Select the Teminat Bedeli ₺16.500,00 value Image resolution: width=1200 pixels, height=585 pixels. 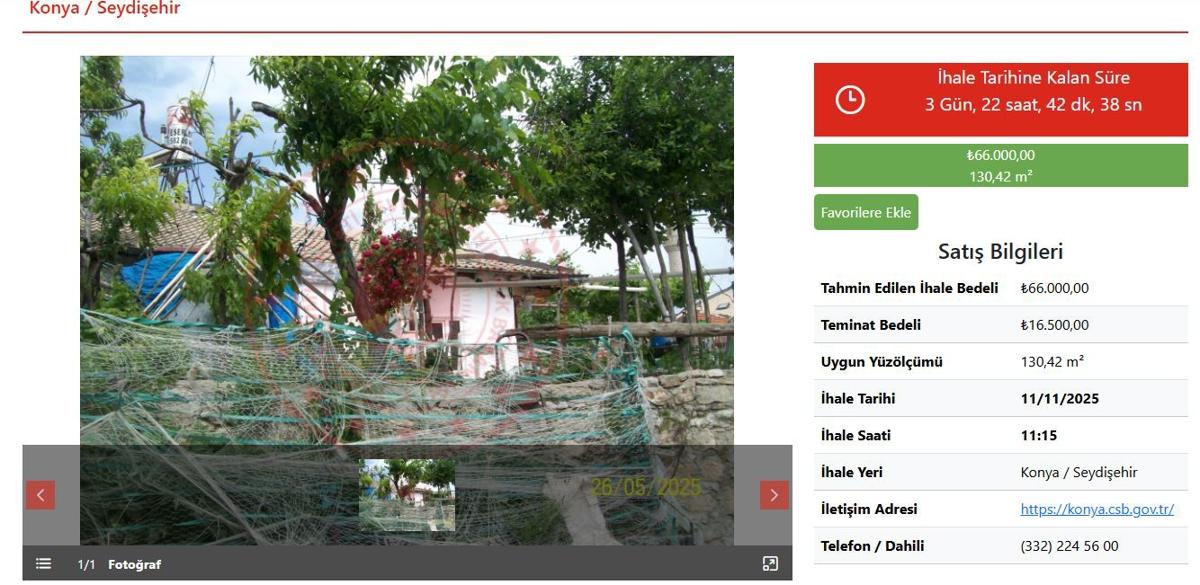[x=1054, y=325]
